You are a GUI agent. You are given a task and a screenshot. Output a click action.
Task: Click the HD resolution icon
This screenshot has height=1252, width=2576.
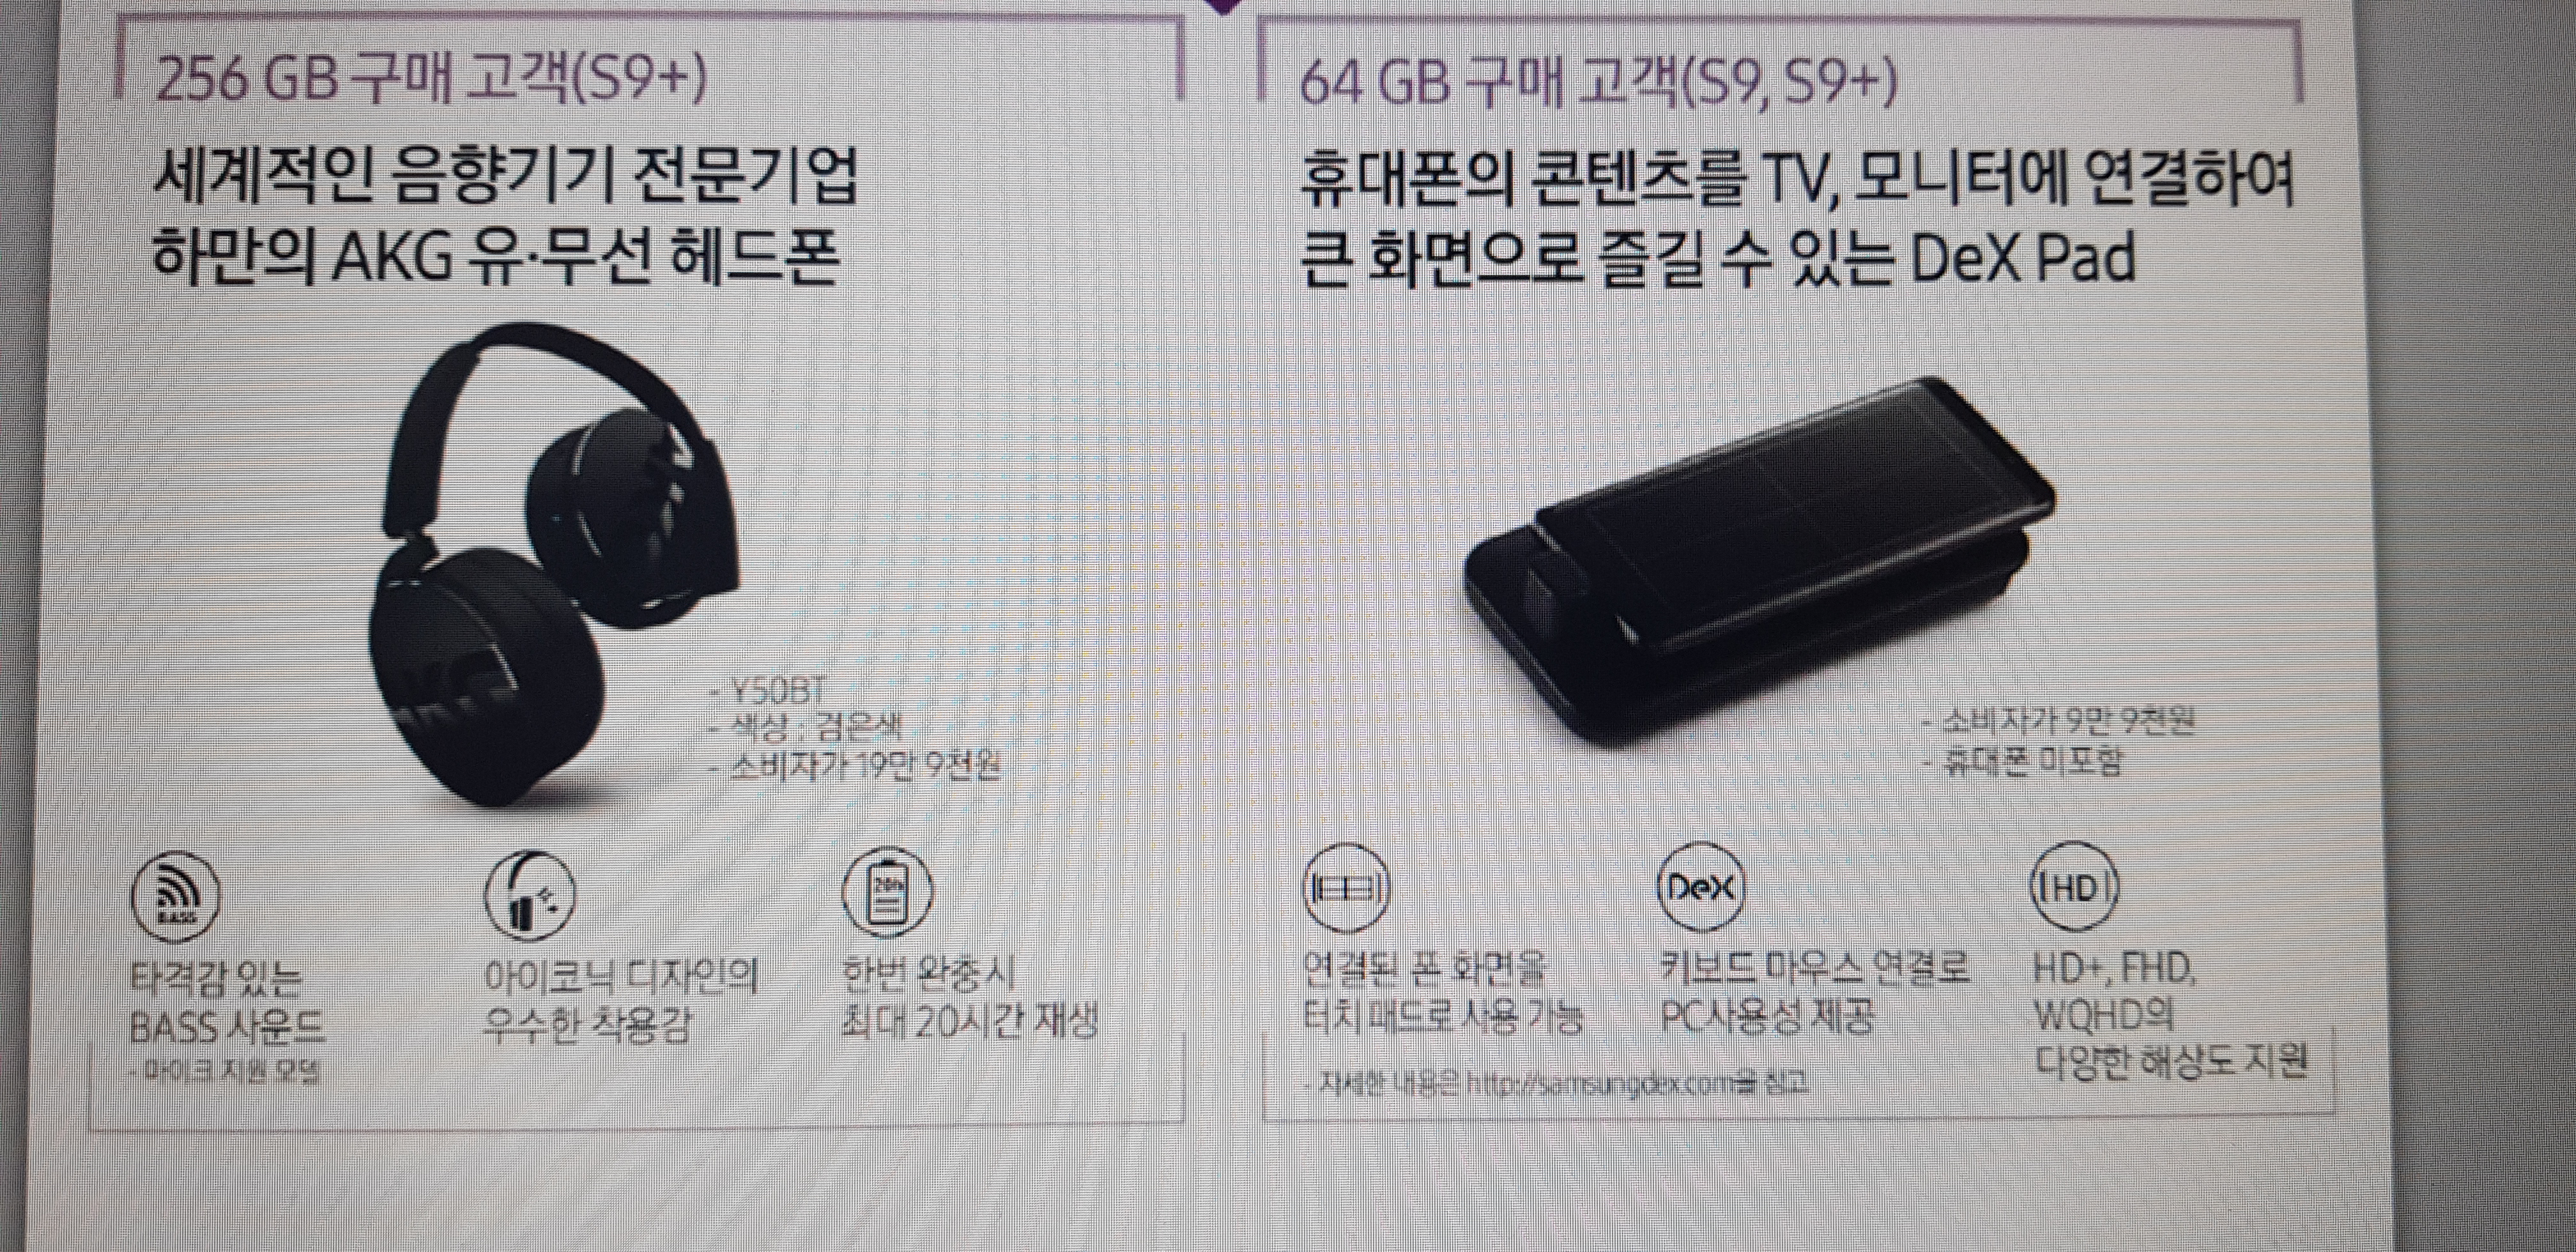(x=2073, y=887)
